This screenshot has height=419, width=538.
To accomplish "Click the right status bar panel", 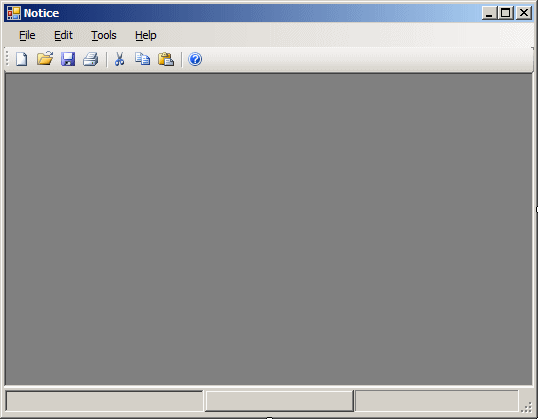I will [x=436, y=400].
